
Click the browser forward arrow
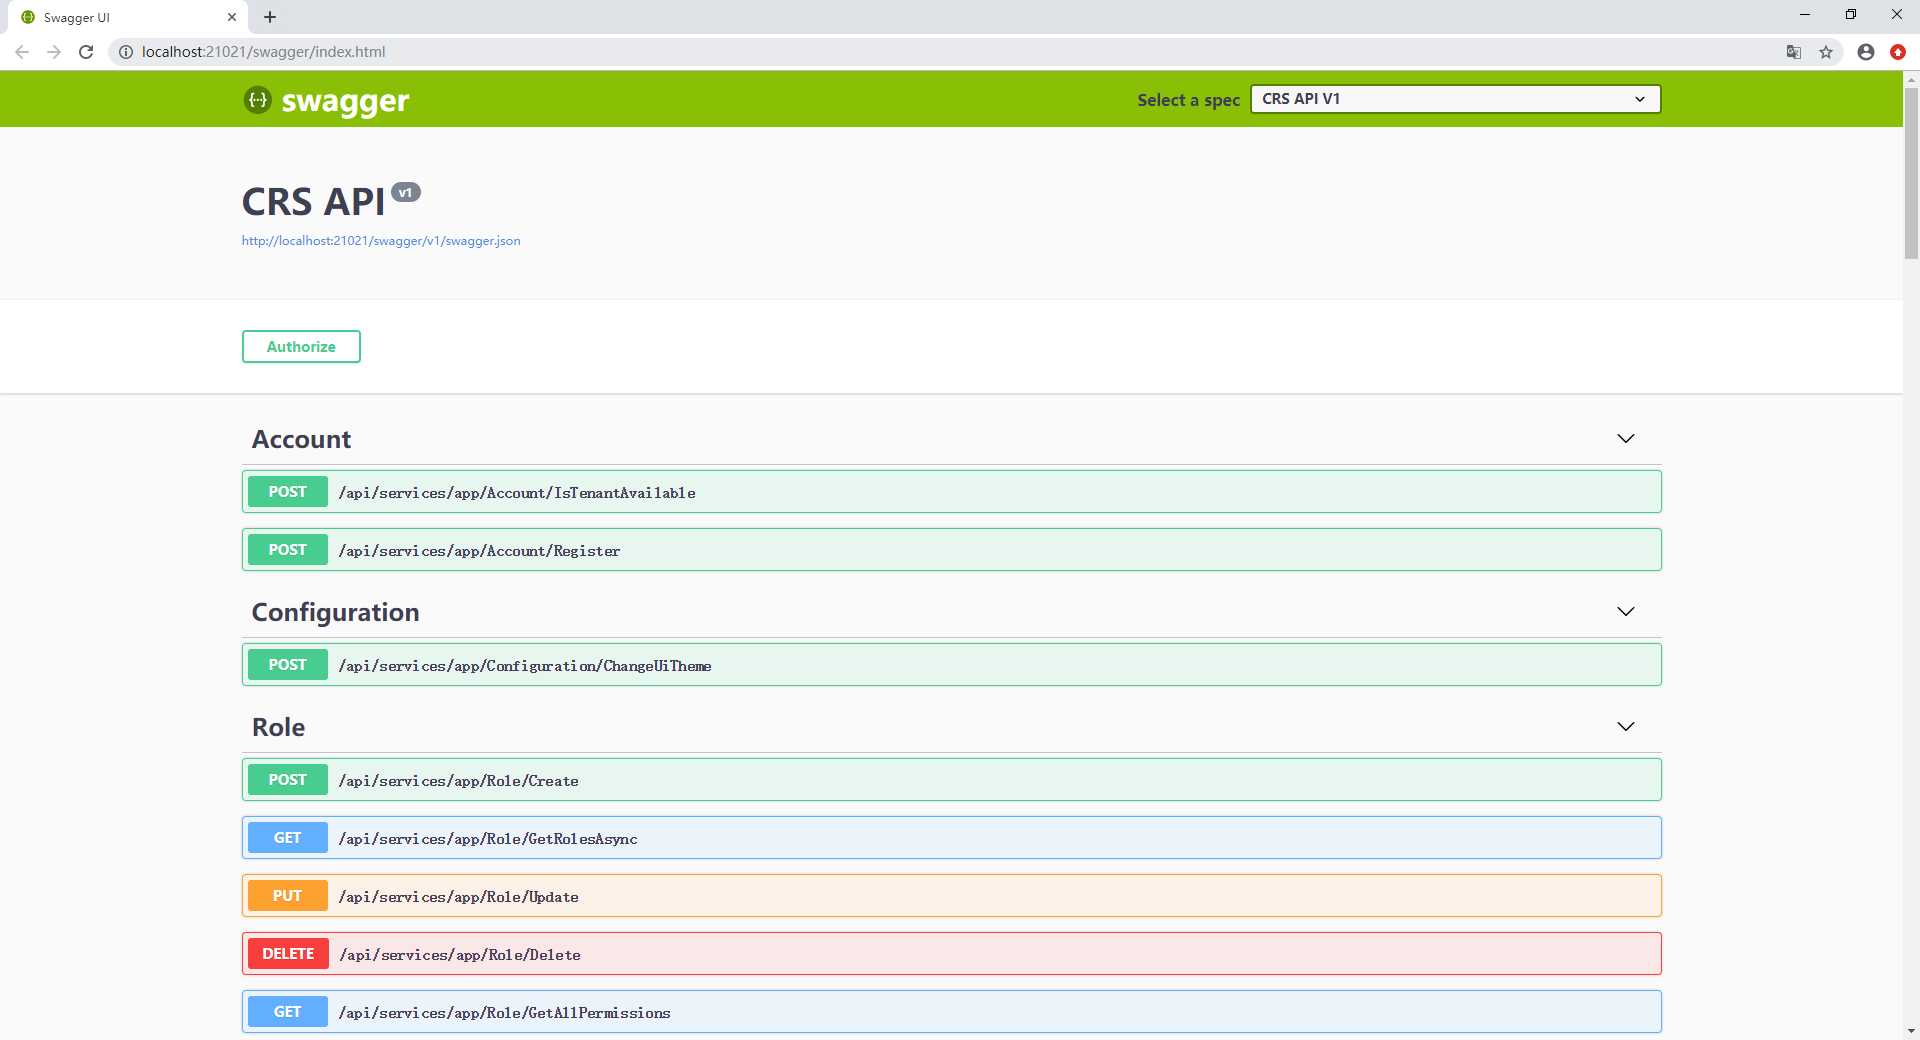click(54, 52)
